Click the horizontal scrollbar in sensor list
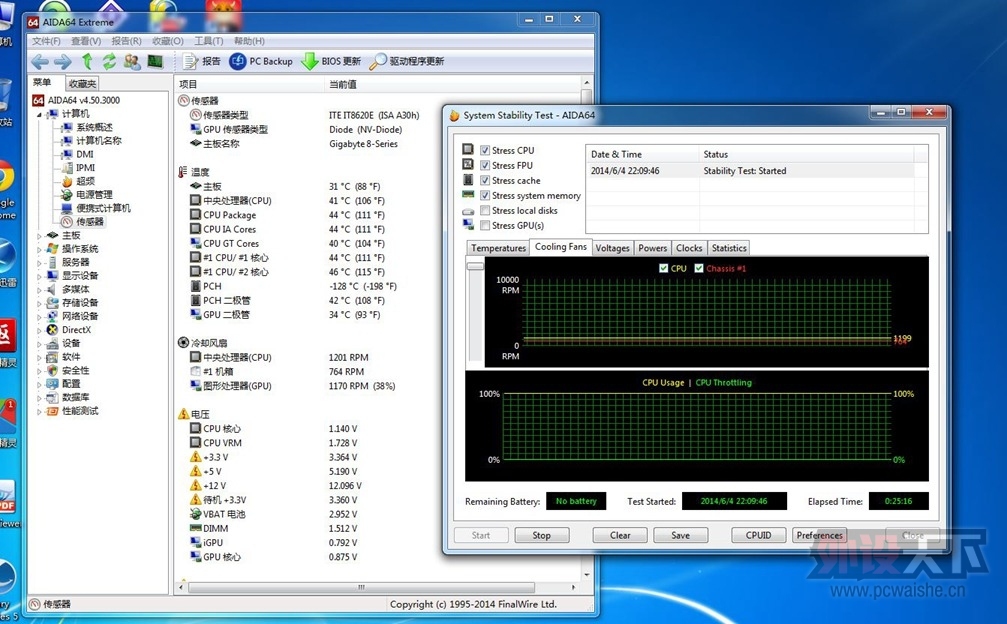 click(362, 587)
